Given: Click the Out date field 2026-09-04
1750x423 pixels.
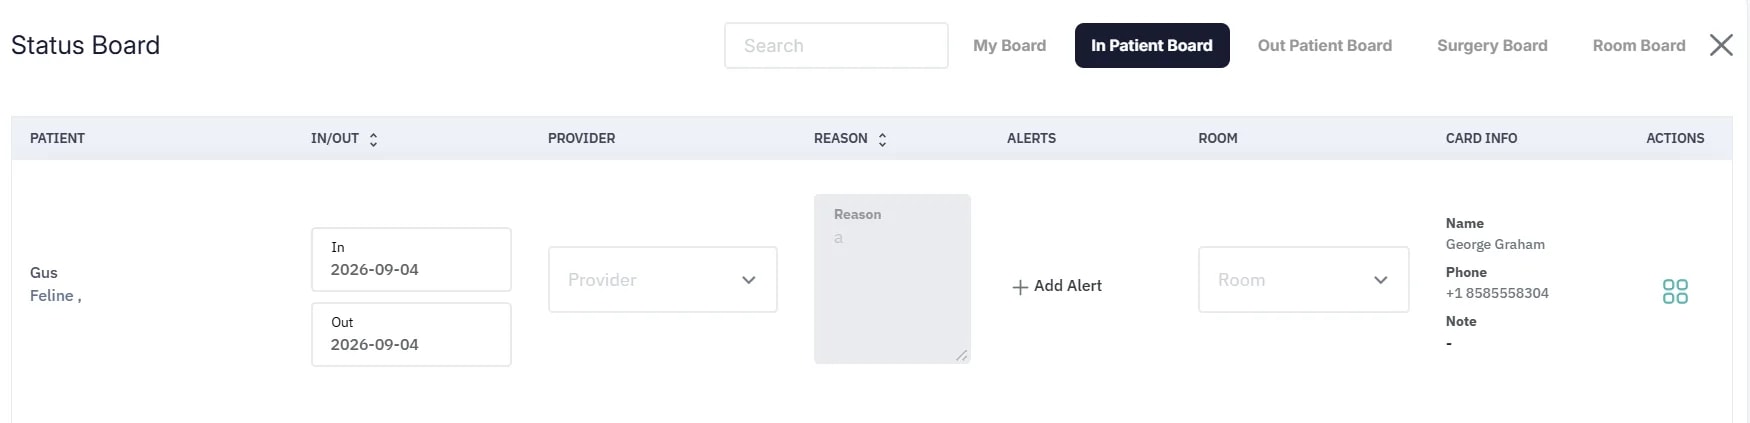Looking at the screenshot, I should click(x=411, y=334).
